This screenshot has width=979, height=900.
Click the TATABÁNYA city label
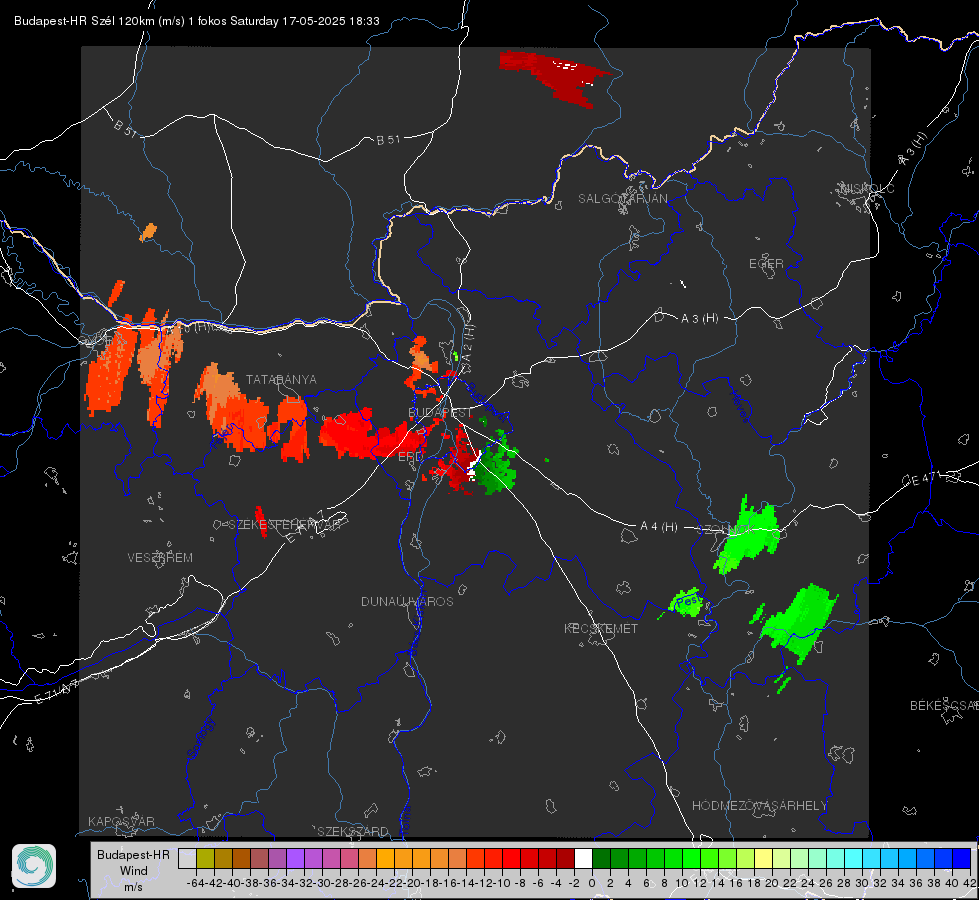coord(281,379)
